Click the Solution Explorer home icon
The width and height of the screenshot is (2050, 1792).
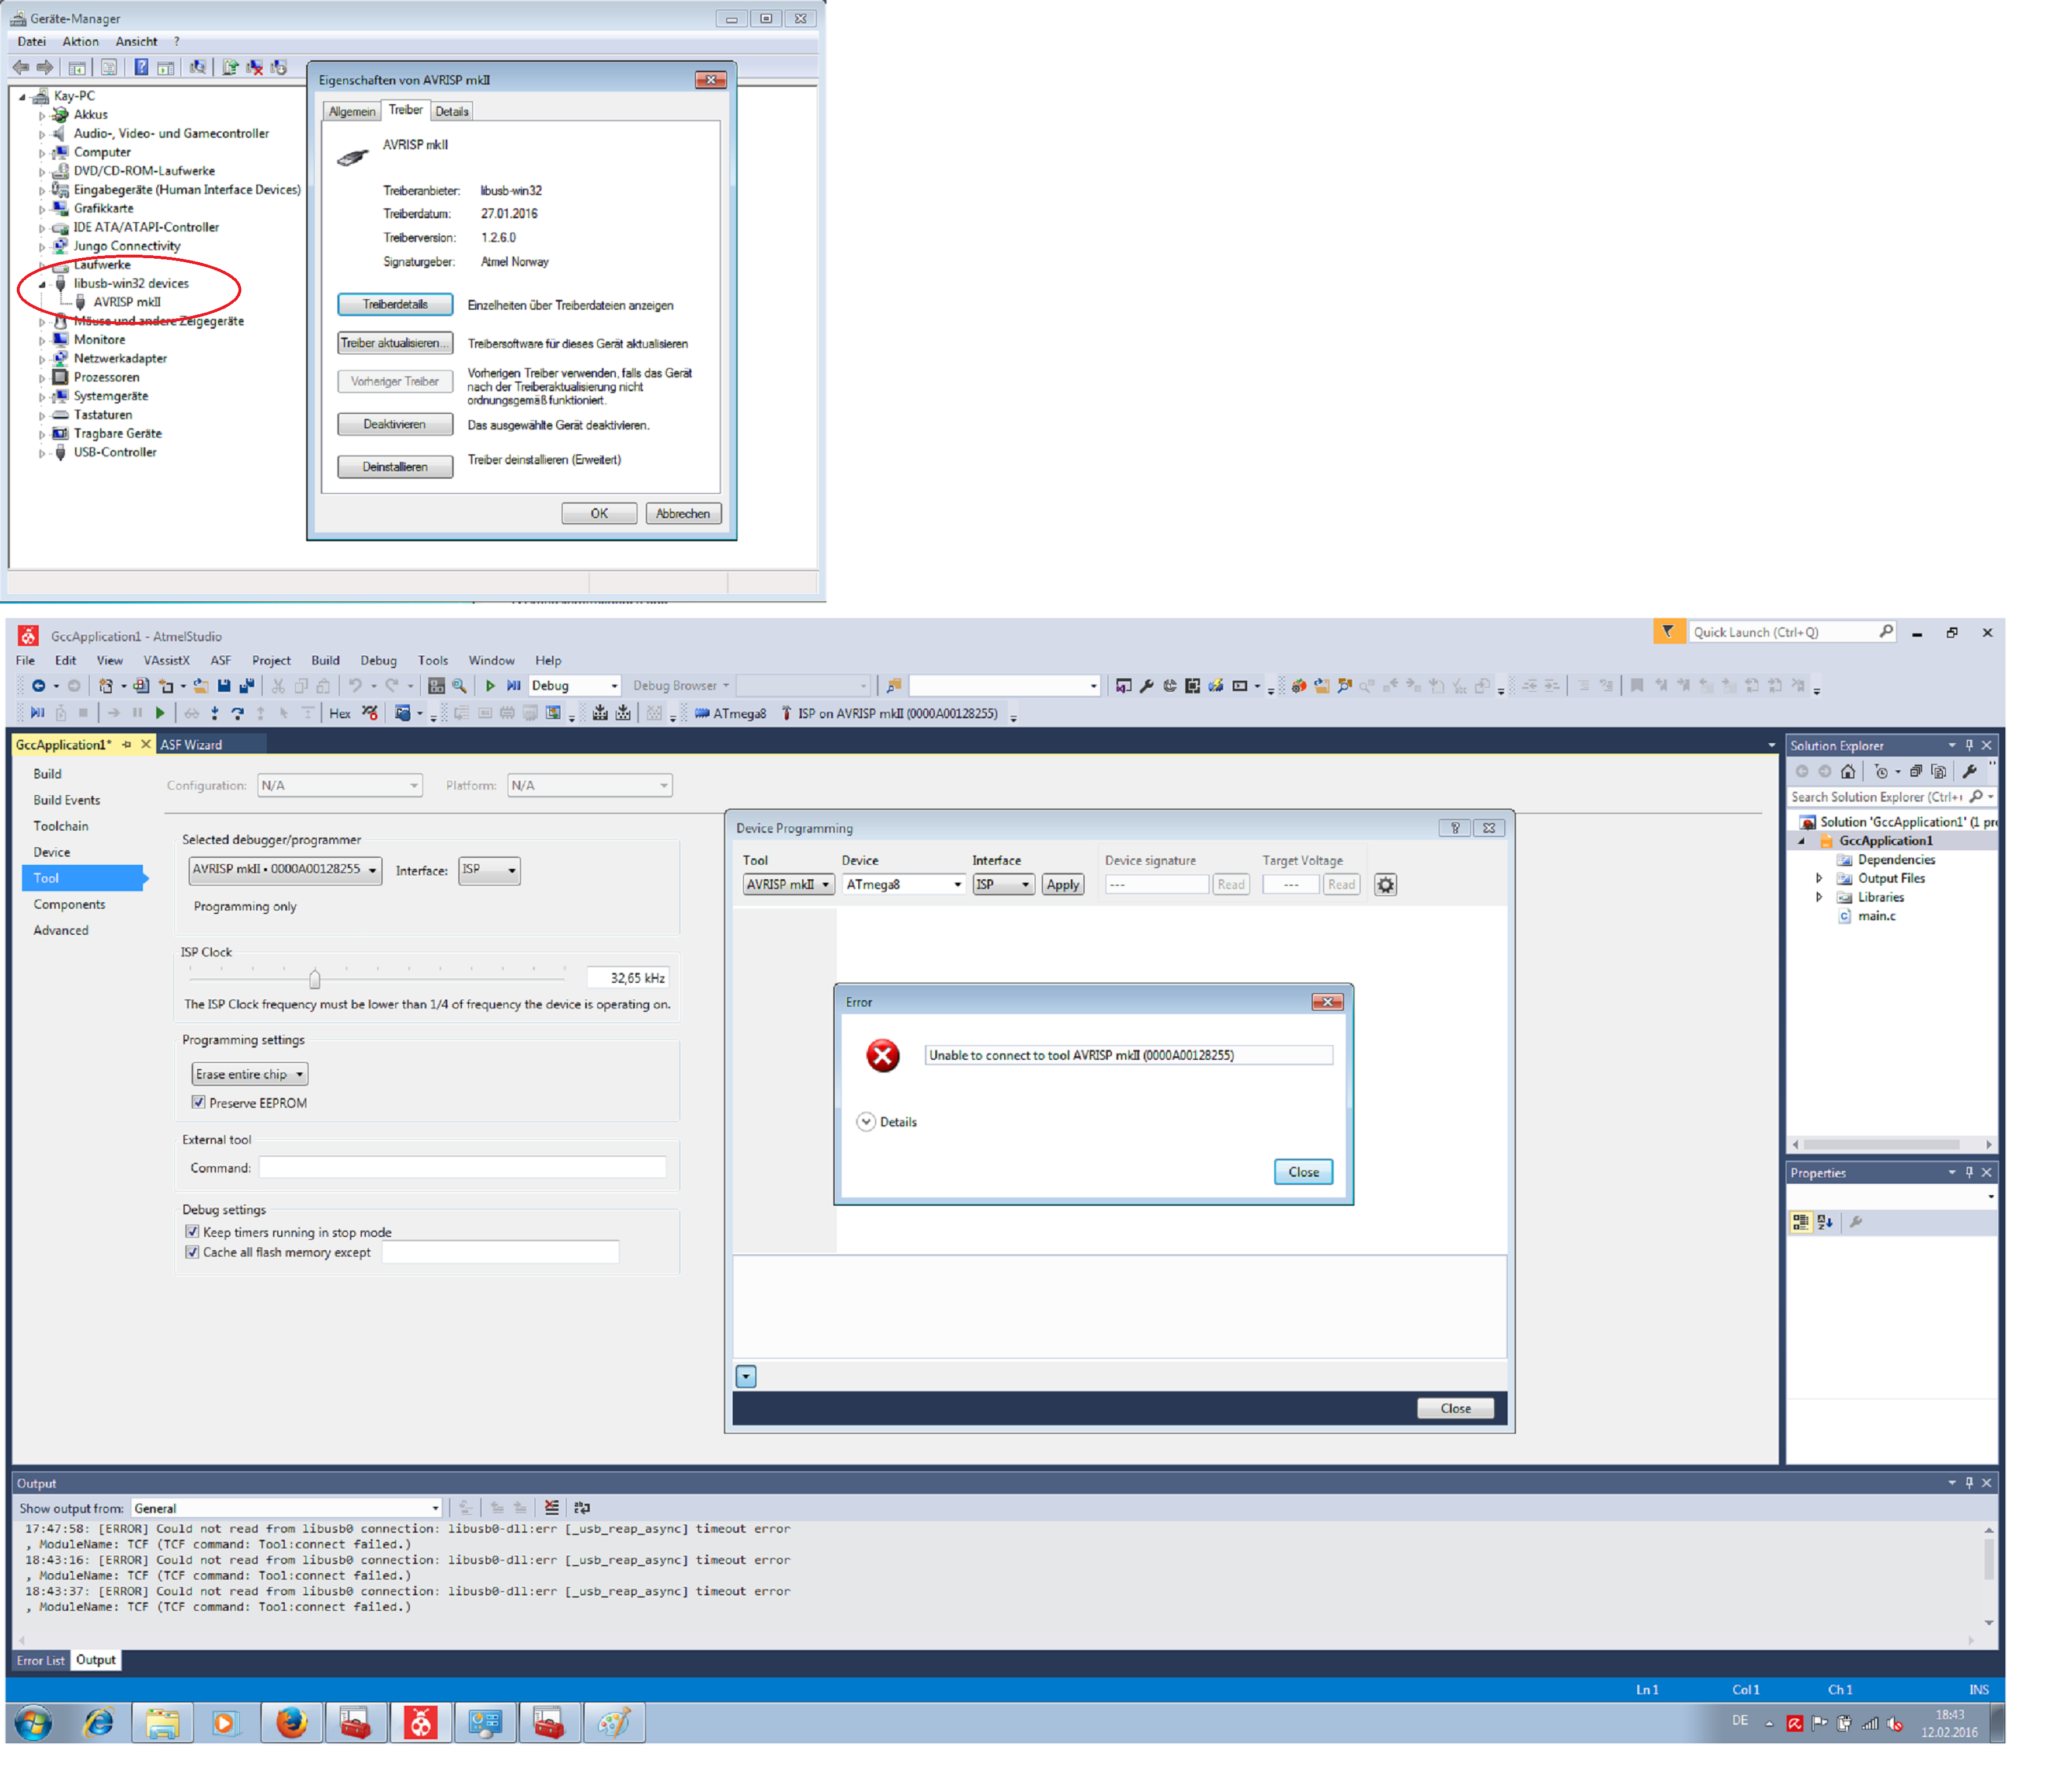pos(1848,772)
